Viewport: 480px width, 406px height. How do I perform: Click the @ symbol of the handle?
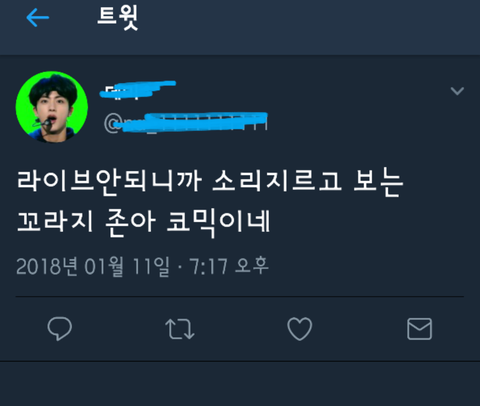112,123
